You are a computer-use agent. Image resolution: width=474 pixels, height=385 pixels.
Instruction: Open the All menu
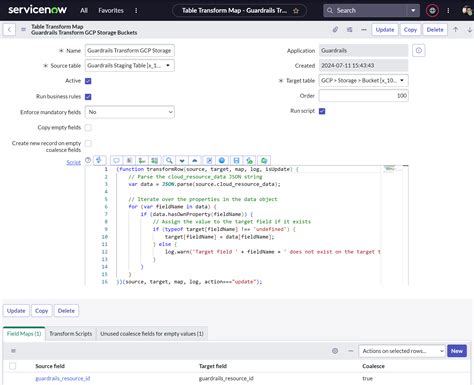tap(84, 11)
